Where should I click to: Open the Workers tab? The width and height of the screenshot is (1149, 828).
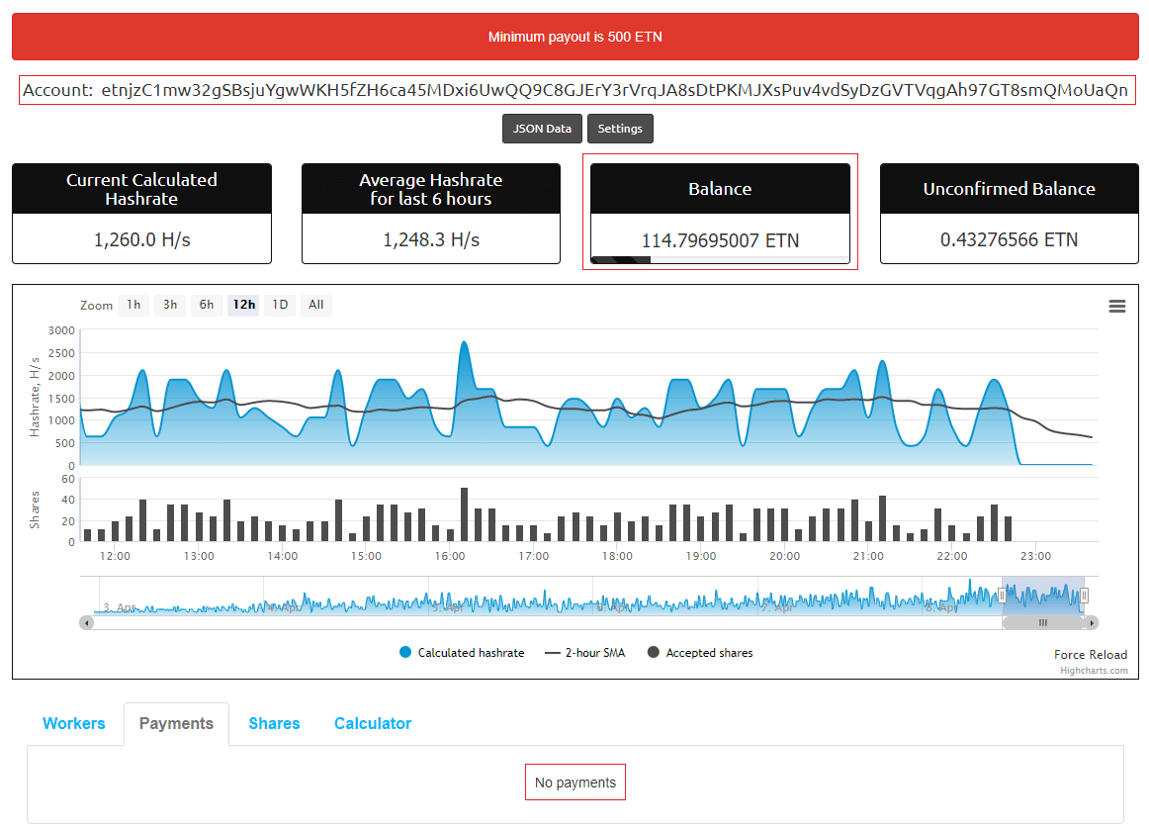74,724
